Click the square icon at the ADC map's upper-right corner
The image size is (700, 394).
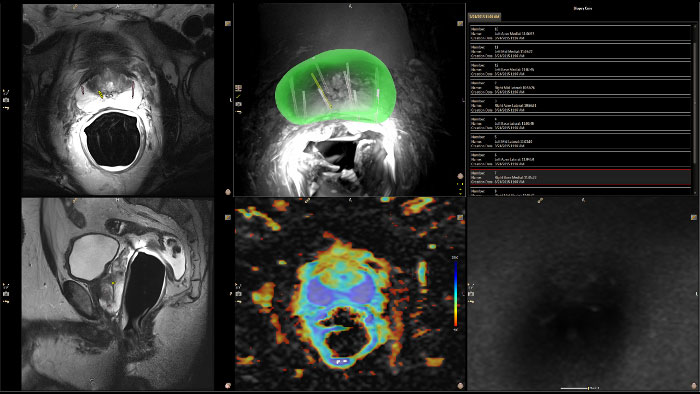[460, 217]
